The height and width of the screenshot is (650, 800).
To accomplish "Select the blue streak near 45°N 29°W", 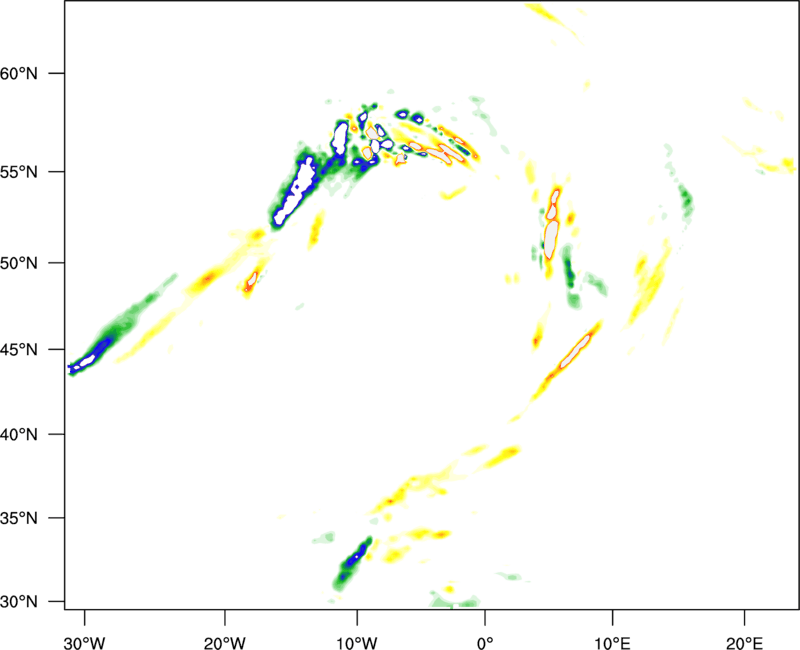I will (92, 355).
